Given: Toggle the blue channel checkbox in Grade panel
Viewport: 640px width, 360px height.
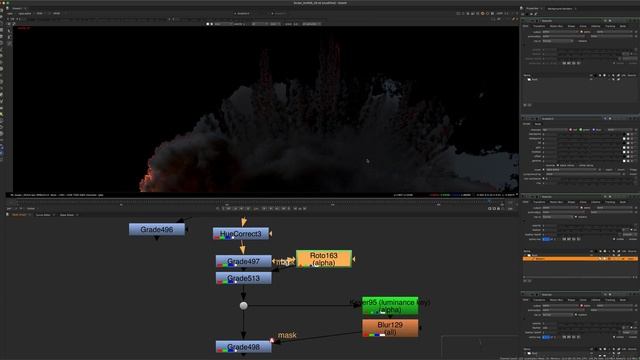Looking at the screenshot, I should (x=593, y=130).
